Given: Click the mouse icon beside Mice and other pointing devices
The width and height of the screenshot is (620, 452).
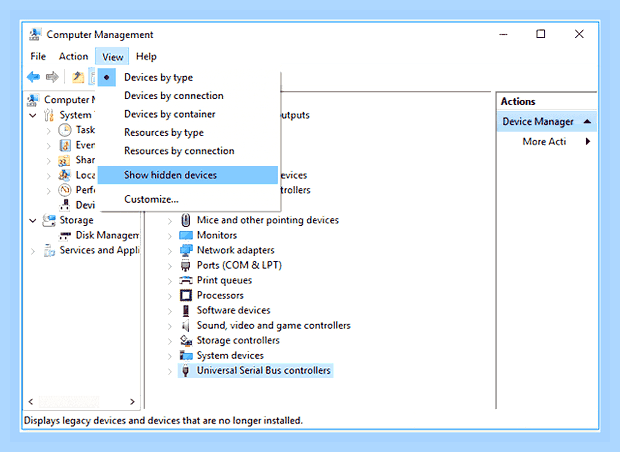Looking at the screenshot, I should click(185, 220).
